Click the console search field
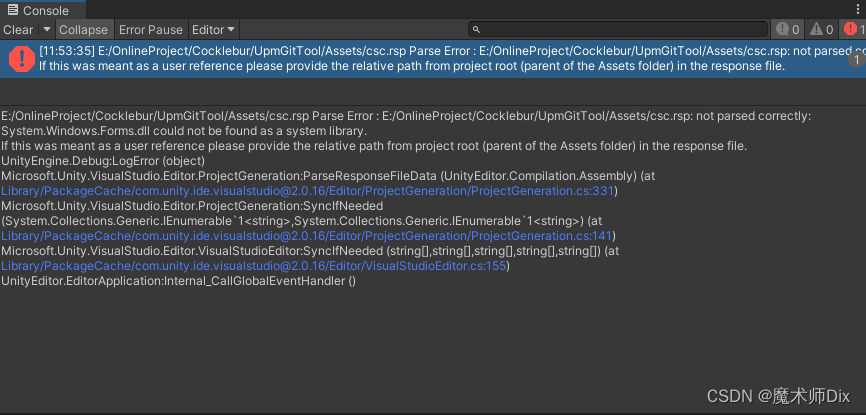 [617, 29]
